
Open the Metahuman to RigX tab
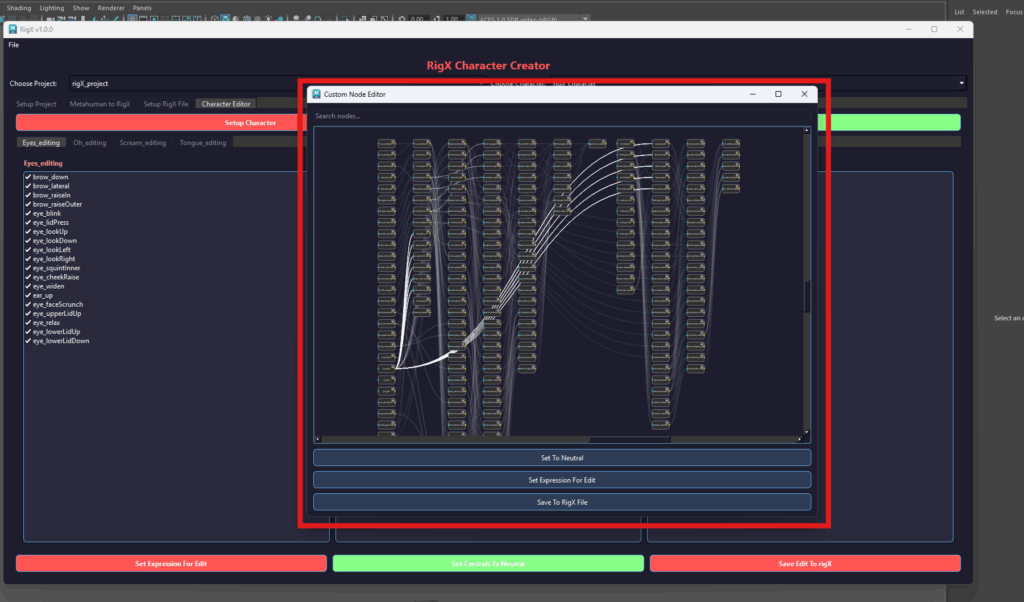pyautogui.click(x=100, y=104)
